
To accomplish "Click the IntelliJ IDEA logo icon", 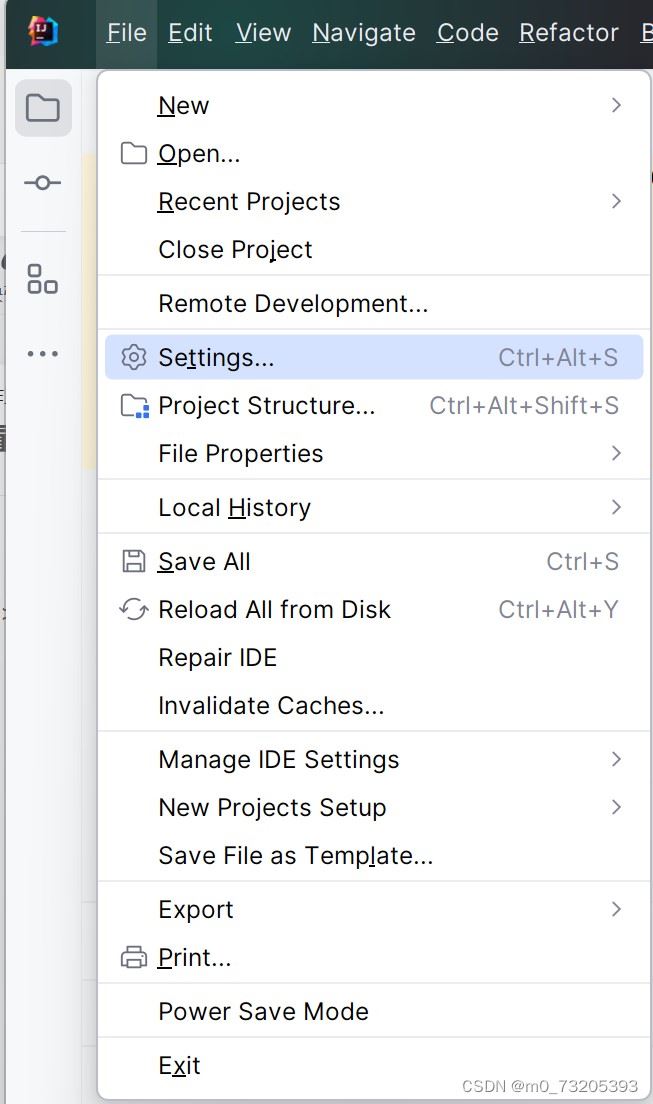I will [42, 31].
